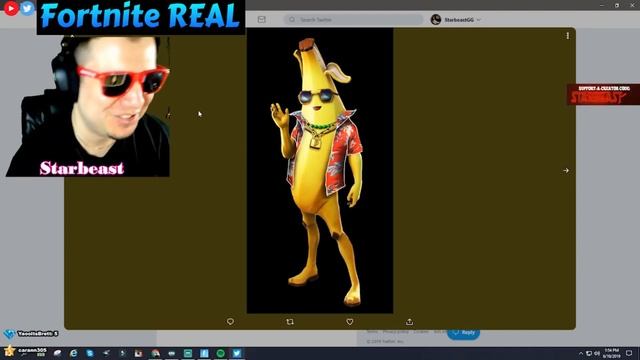Share the tweet via share icon
Image resolution: width=640 pixels, height=360 pixels.
point(409,322)
